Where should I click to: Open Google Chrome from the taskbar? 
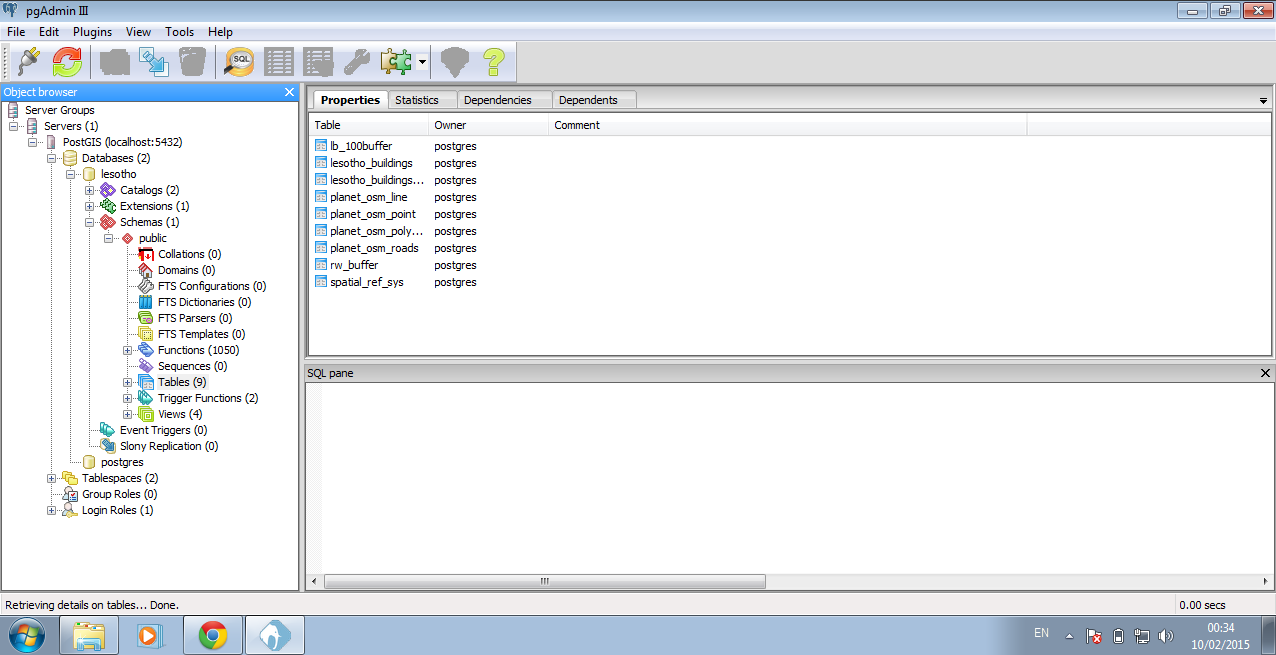tap(212, 635)
